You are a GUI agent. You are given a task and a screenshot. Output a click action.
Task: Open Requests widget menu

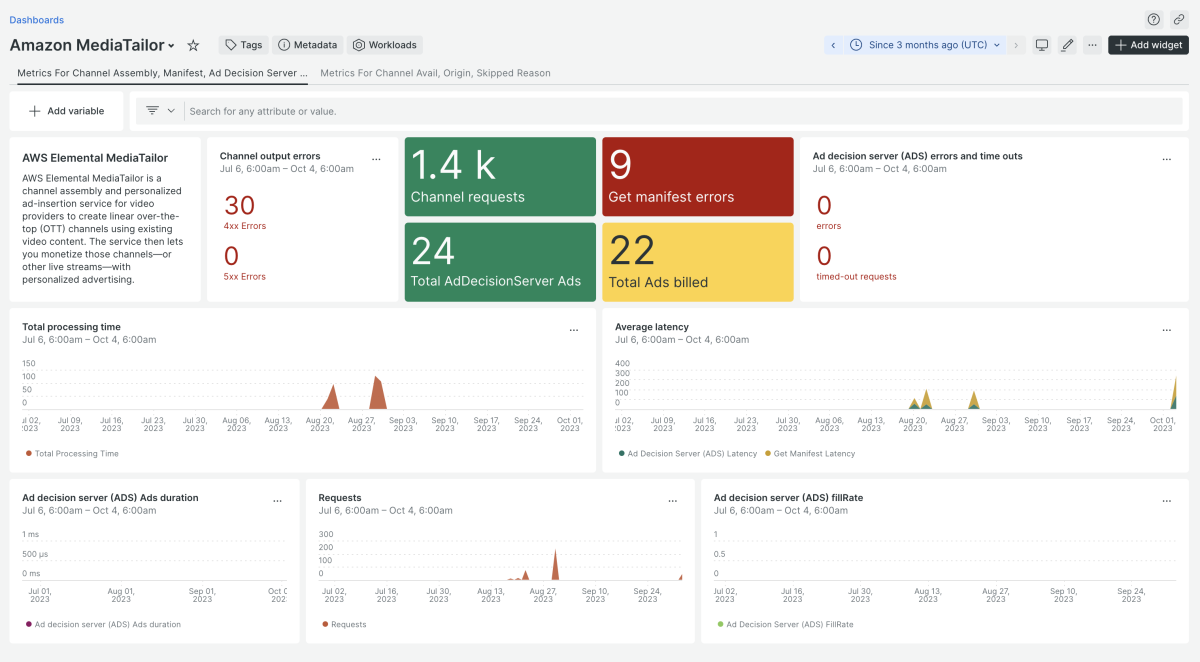673,501
